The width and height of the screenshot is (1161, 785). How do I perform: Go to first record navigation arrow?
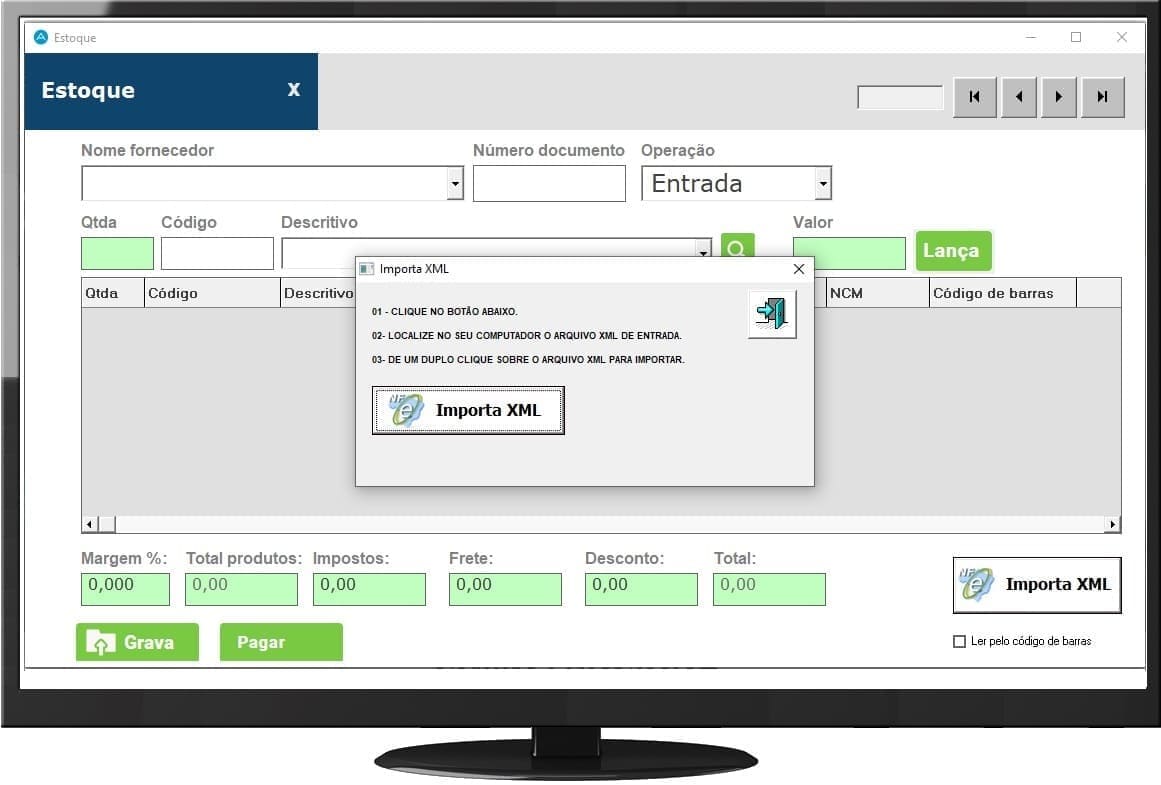[974, 97]
